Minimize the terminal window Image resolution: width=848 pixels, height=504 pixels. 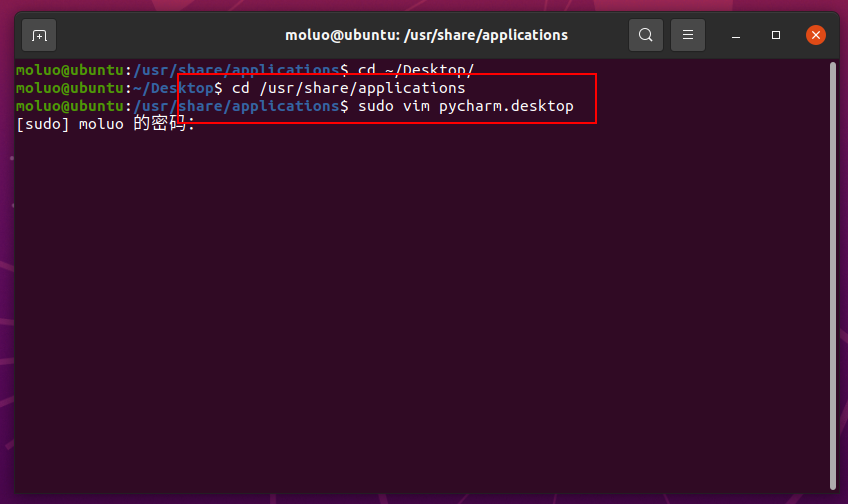pos(736,35)
